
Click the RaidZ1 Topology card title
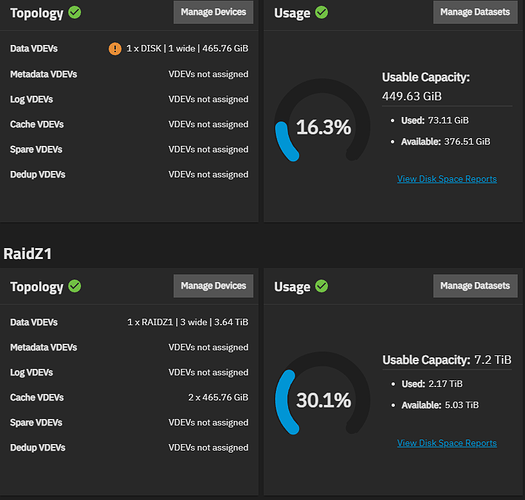(x=36, y=287)
